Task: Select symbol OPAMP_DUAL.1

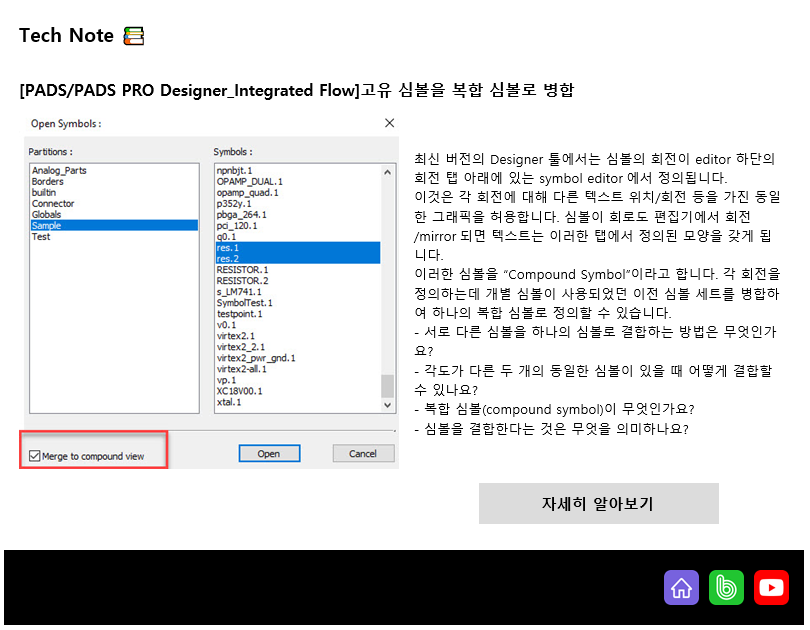Action: pyautogui.click(x=298, y=181)
